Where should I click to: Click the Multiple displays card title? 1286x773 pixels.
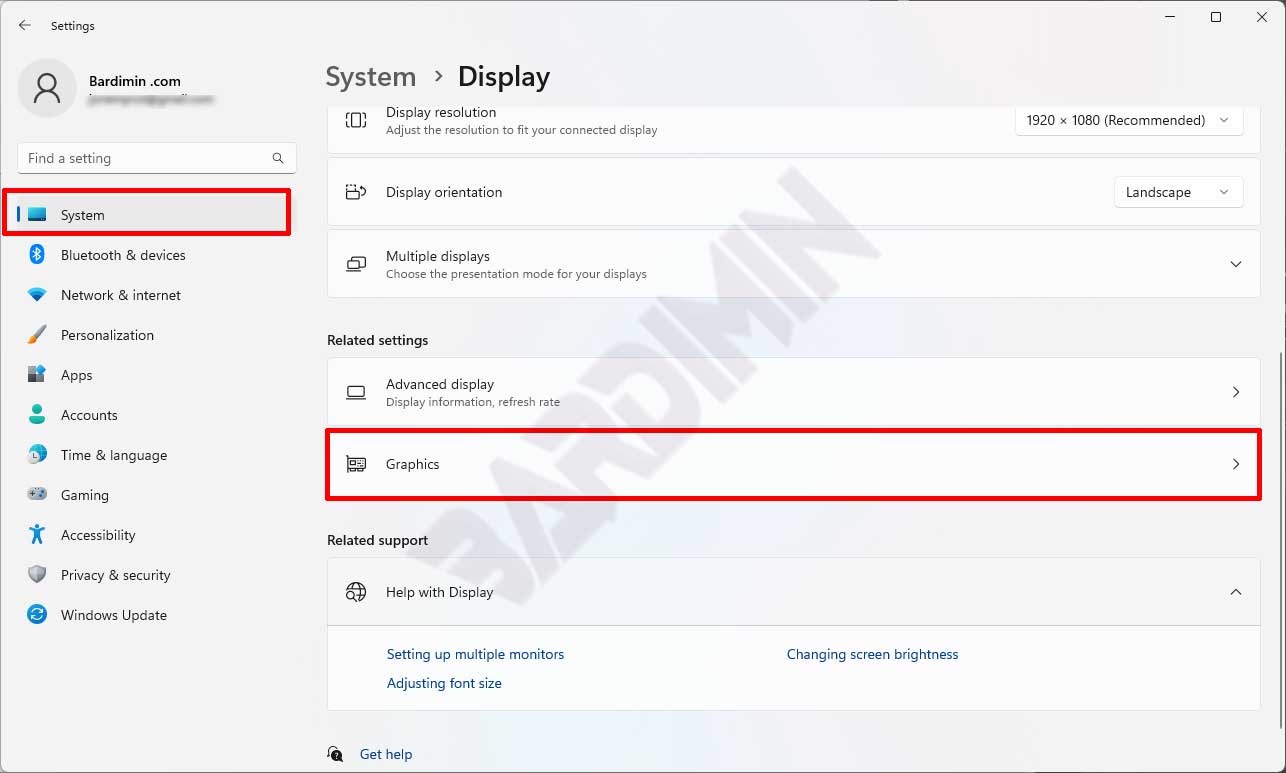[438, 256]
